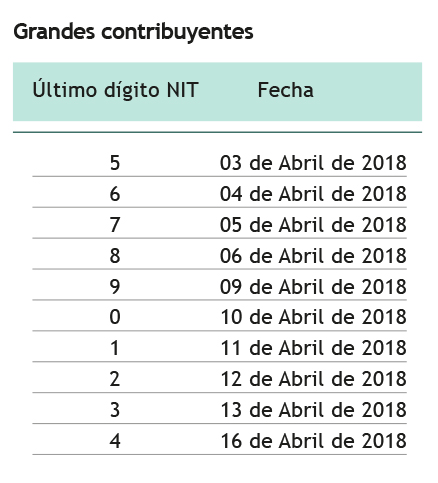Select NIT digit 6 cell

[x=115, y=194]
